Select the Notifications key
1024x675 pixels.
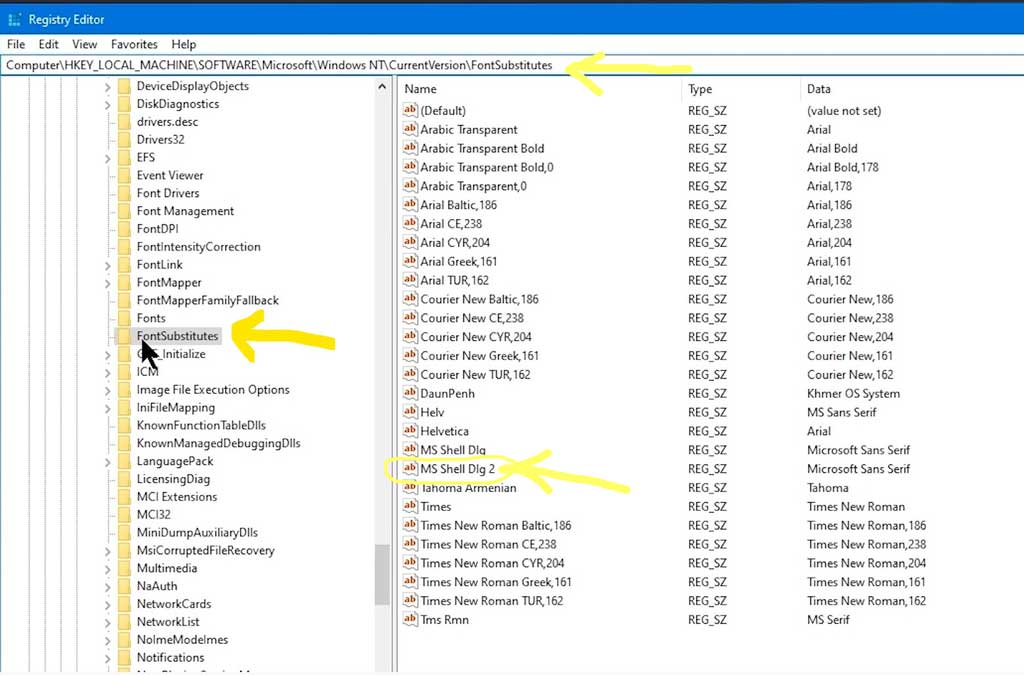click(170, 657)
